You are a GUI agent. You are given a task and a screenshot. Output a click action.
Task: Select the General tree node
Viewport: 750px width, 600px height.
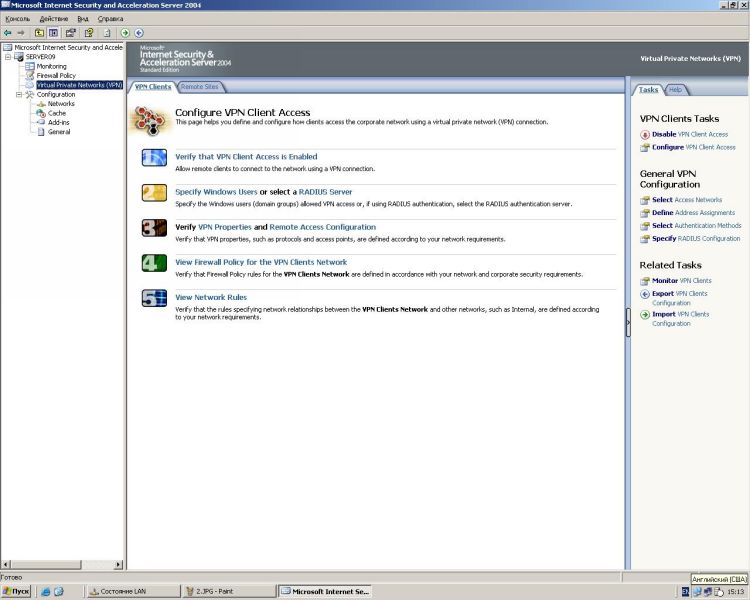(59, 132)
